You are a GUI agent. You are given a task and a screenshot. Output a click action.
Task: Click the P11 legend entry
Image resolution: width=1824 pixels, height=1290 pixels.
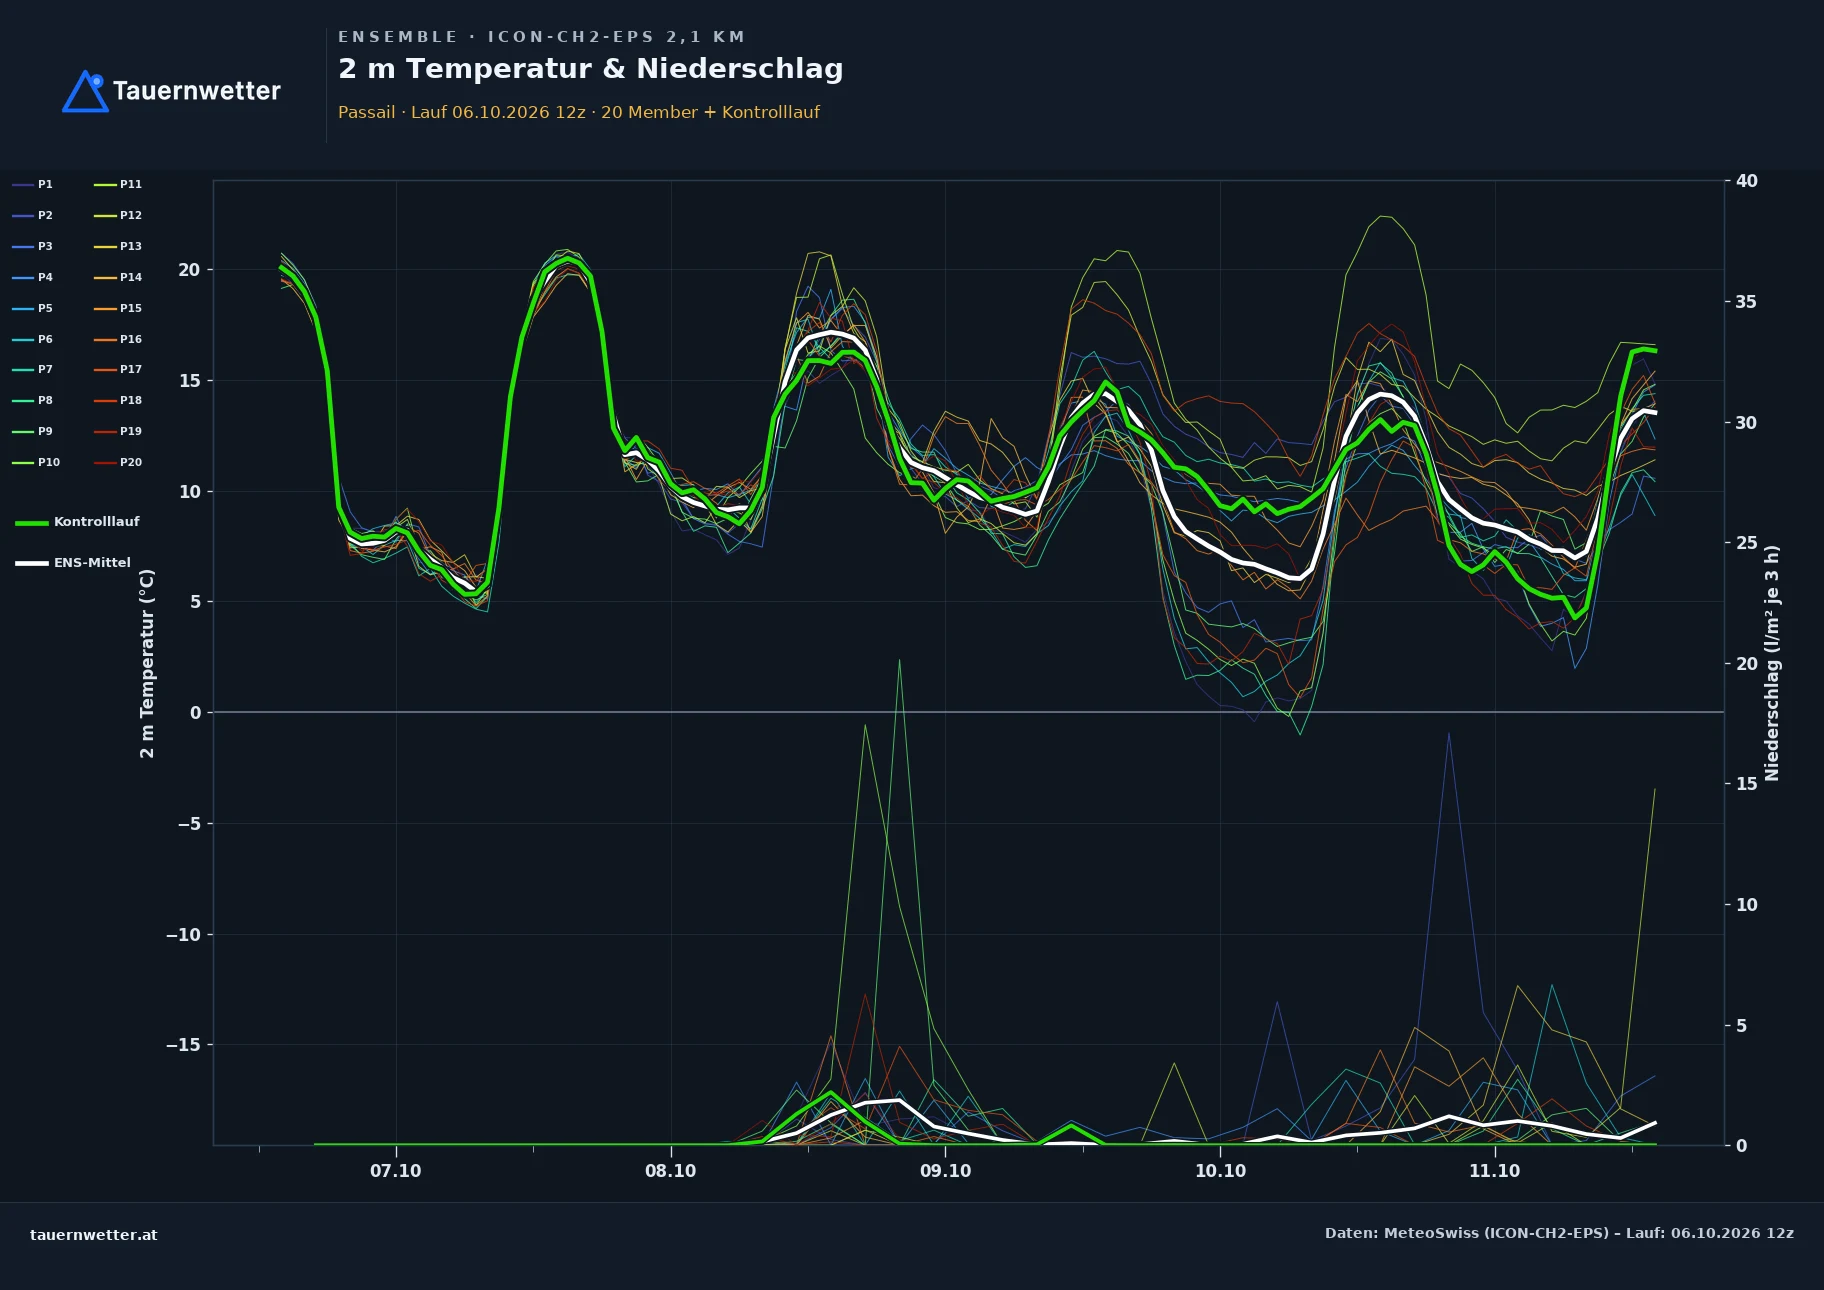(x=118, y=184)
